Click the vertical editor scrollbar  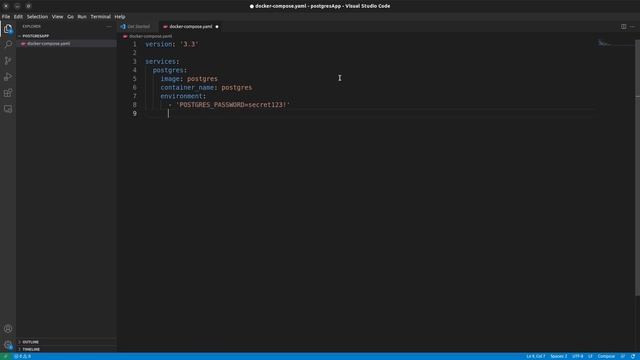[638, 167]
